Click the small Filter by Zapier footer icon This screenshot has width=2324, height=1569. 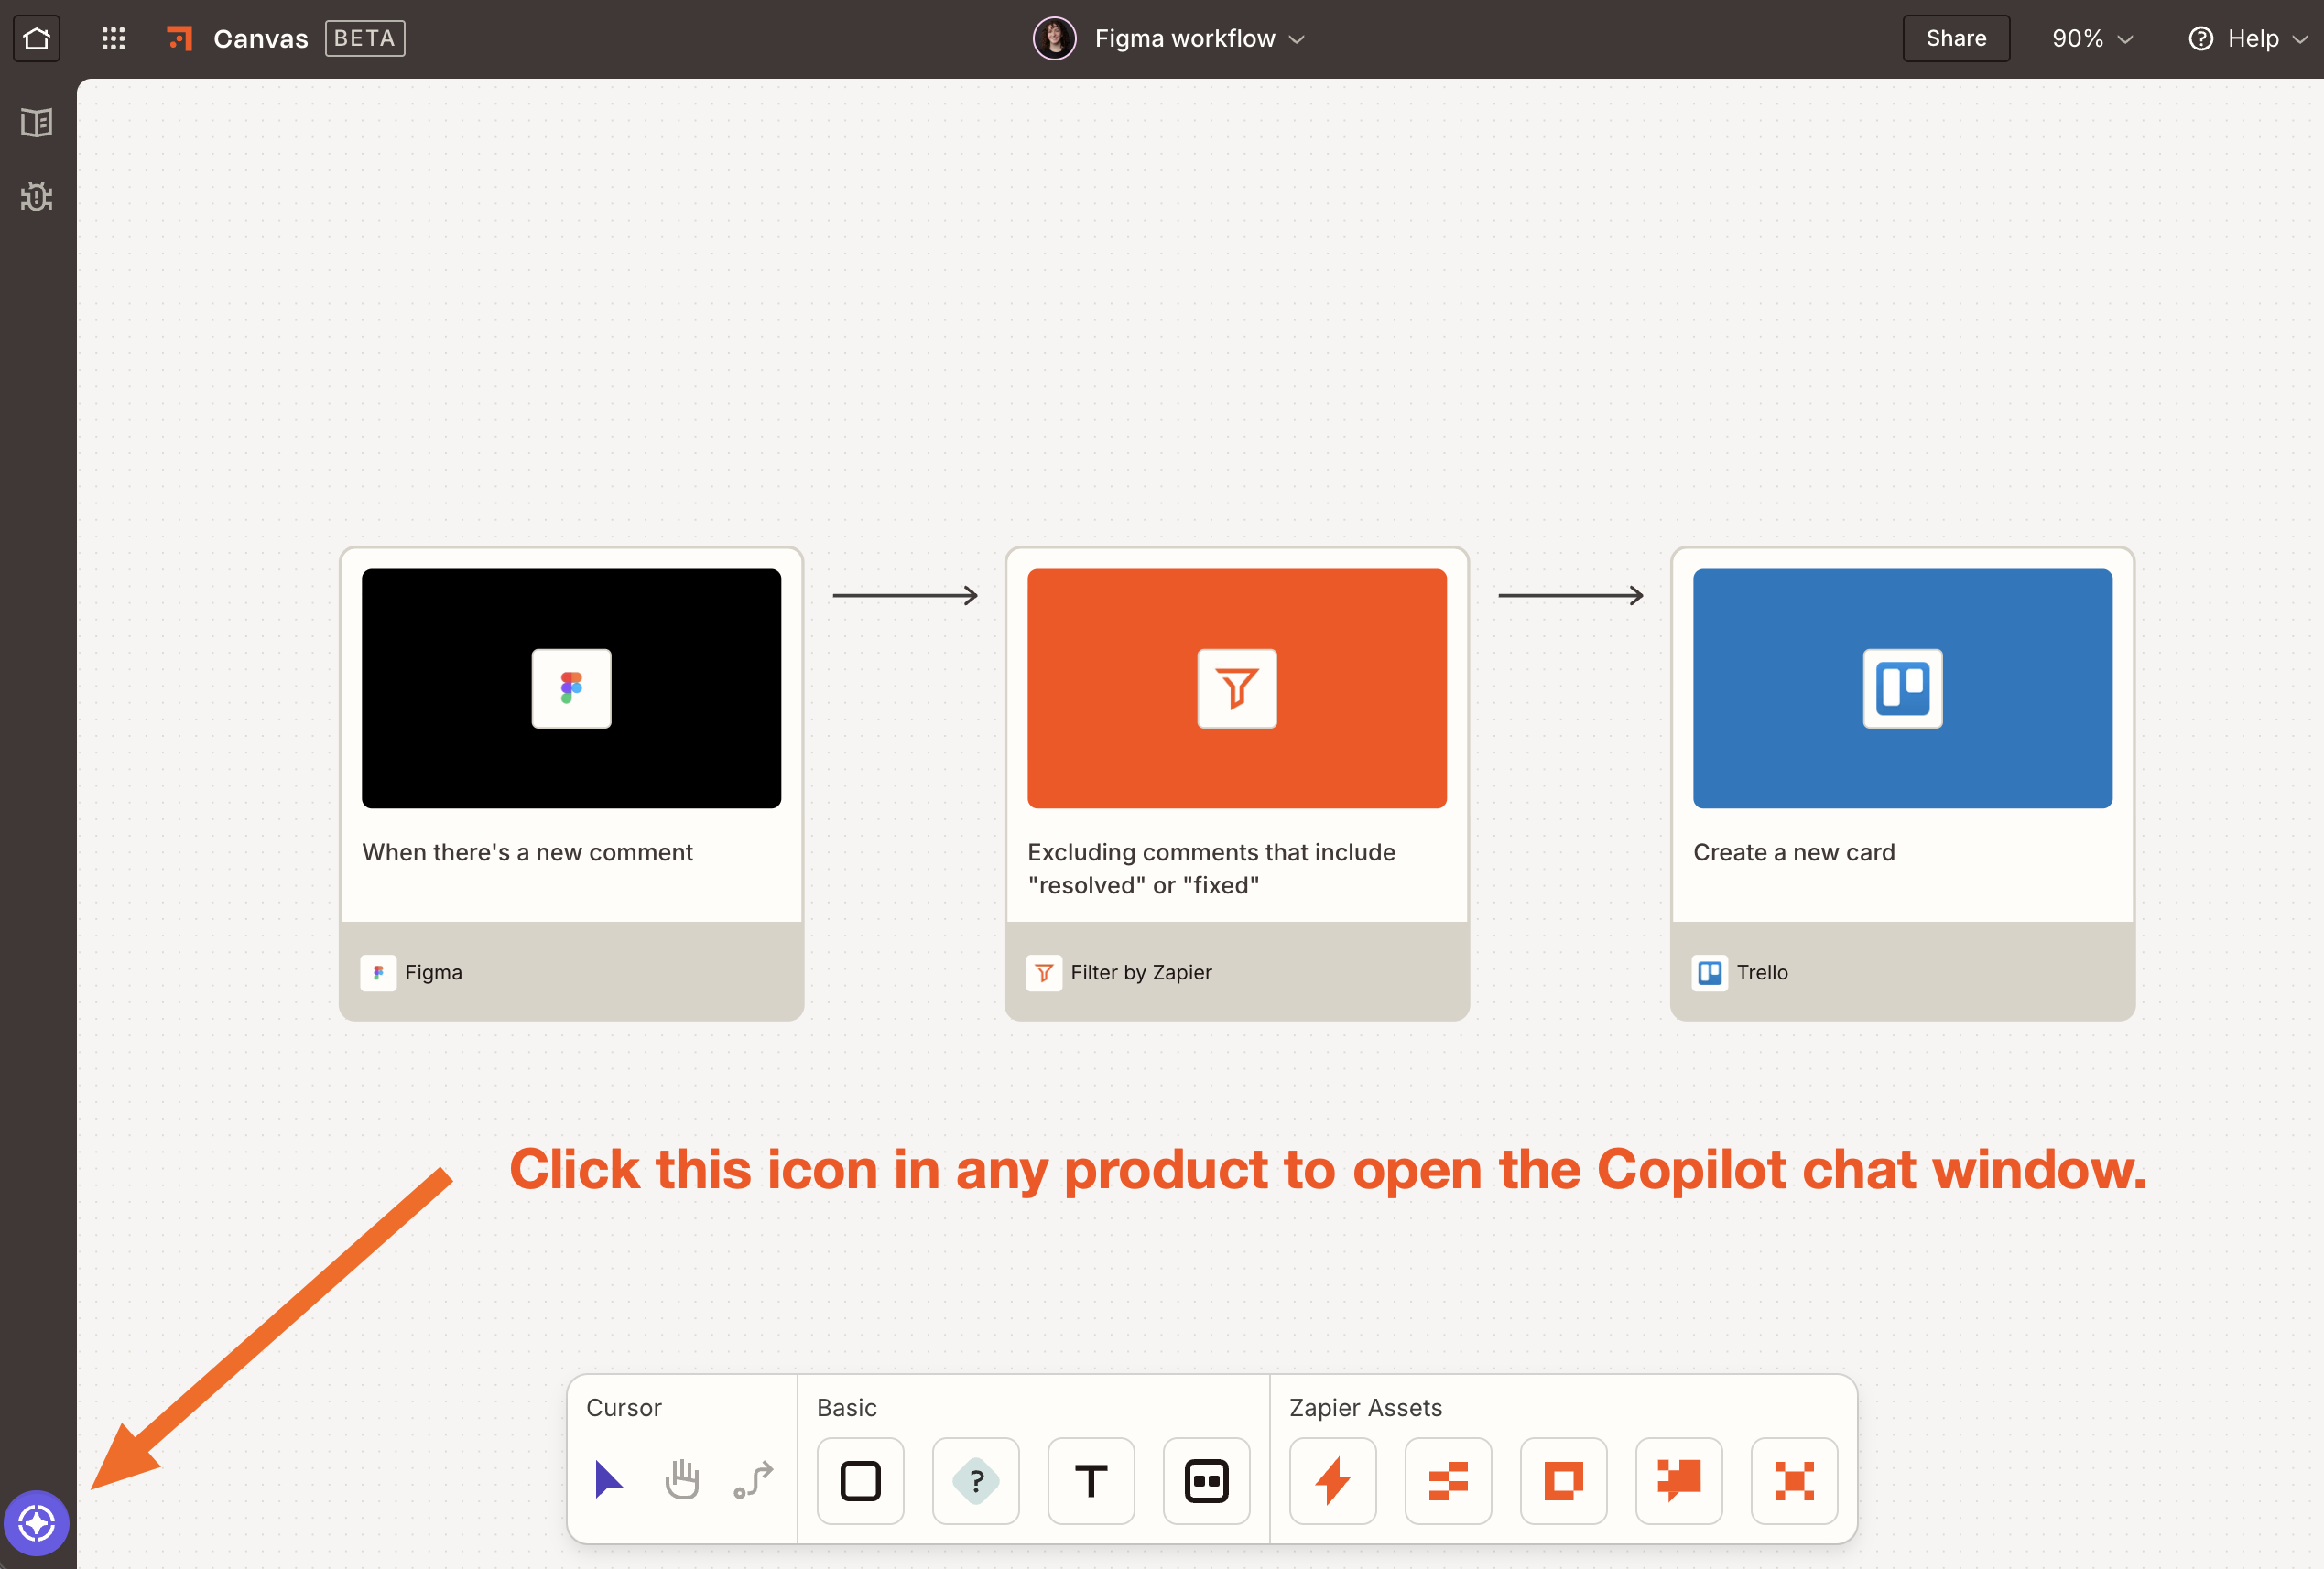click(x=1044, y=973)
